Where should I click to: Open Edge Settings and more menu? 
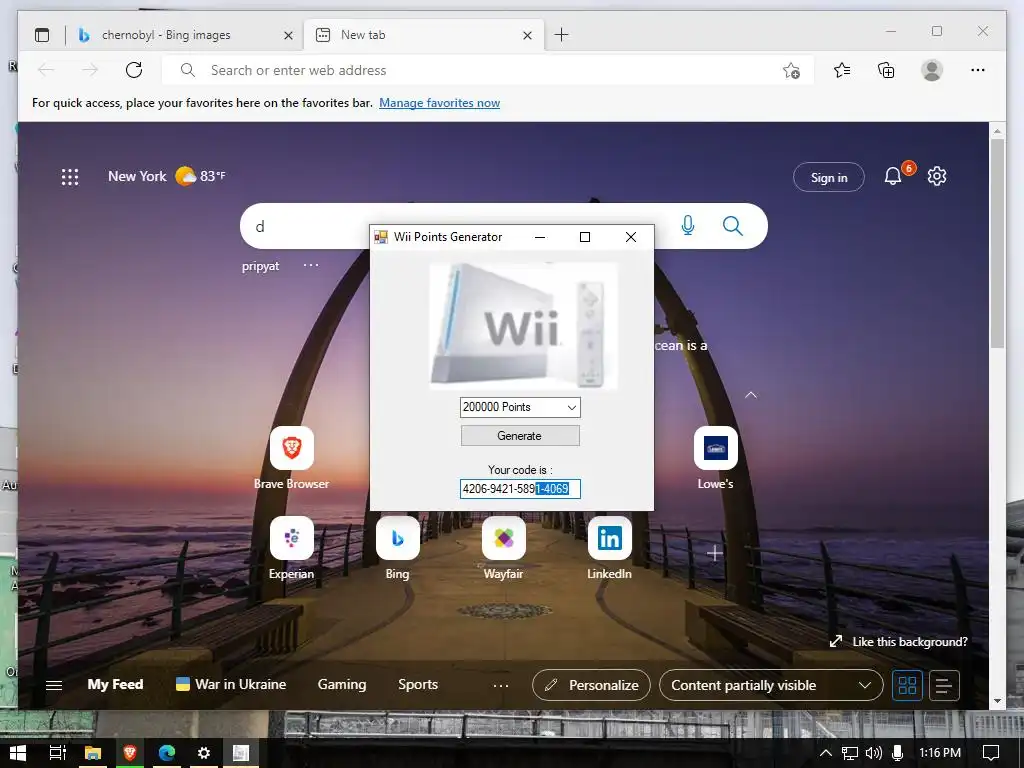coord(978,70)
